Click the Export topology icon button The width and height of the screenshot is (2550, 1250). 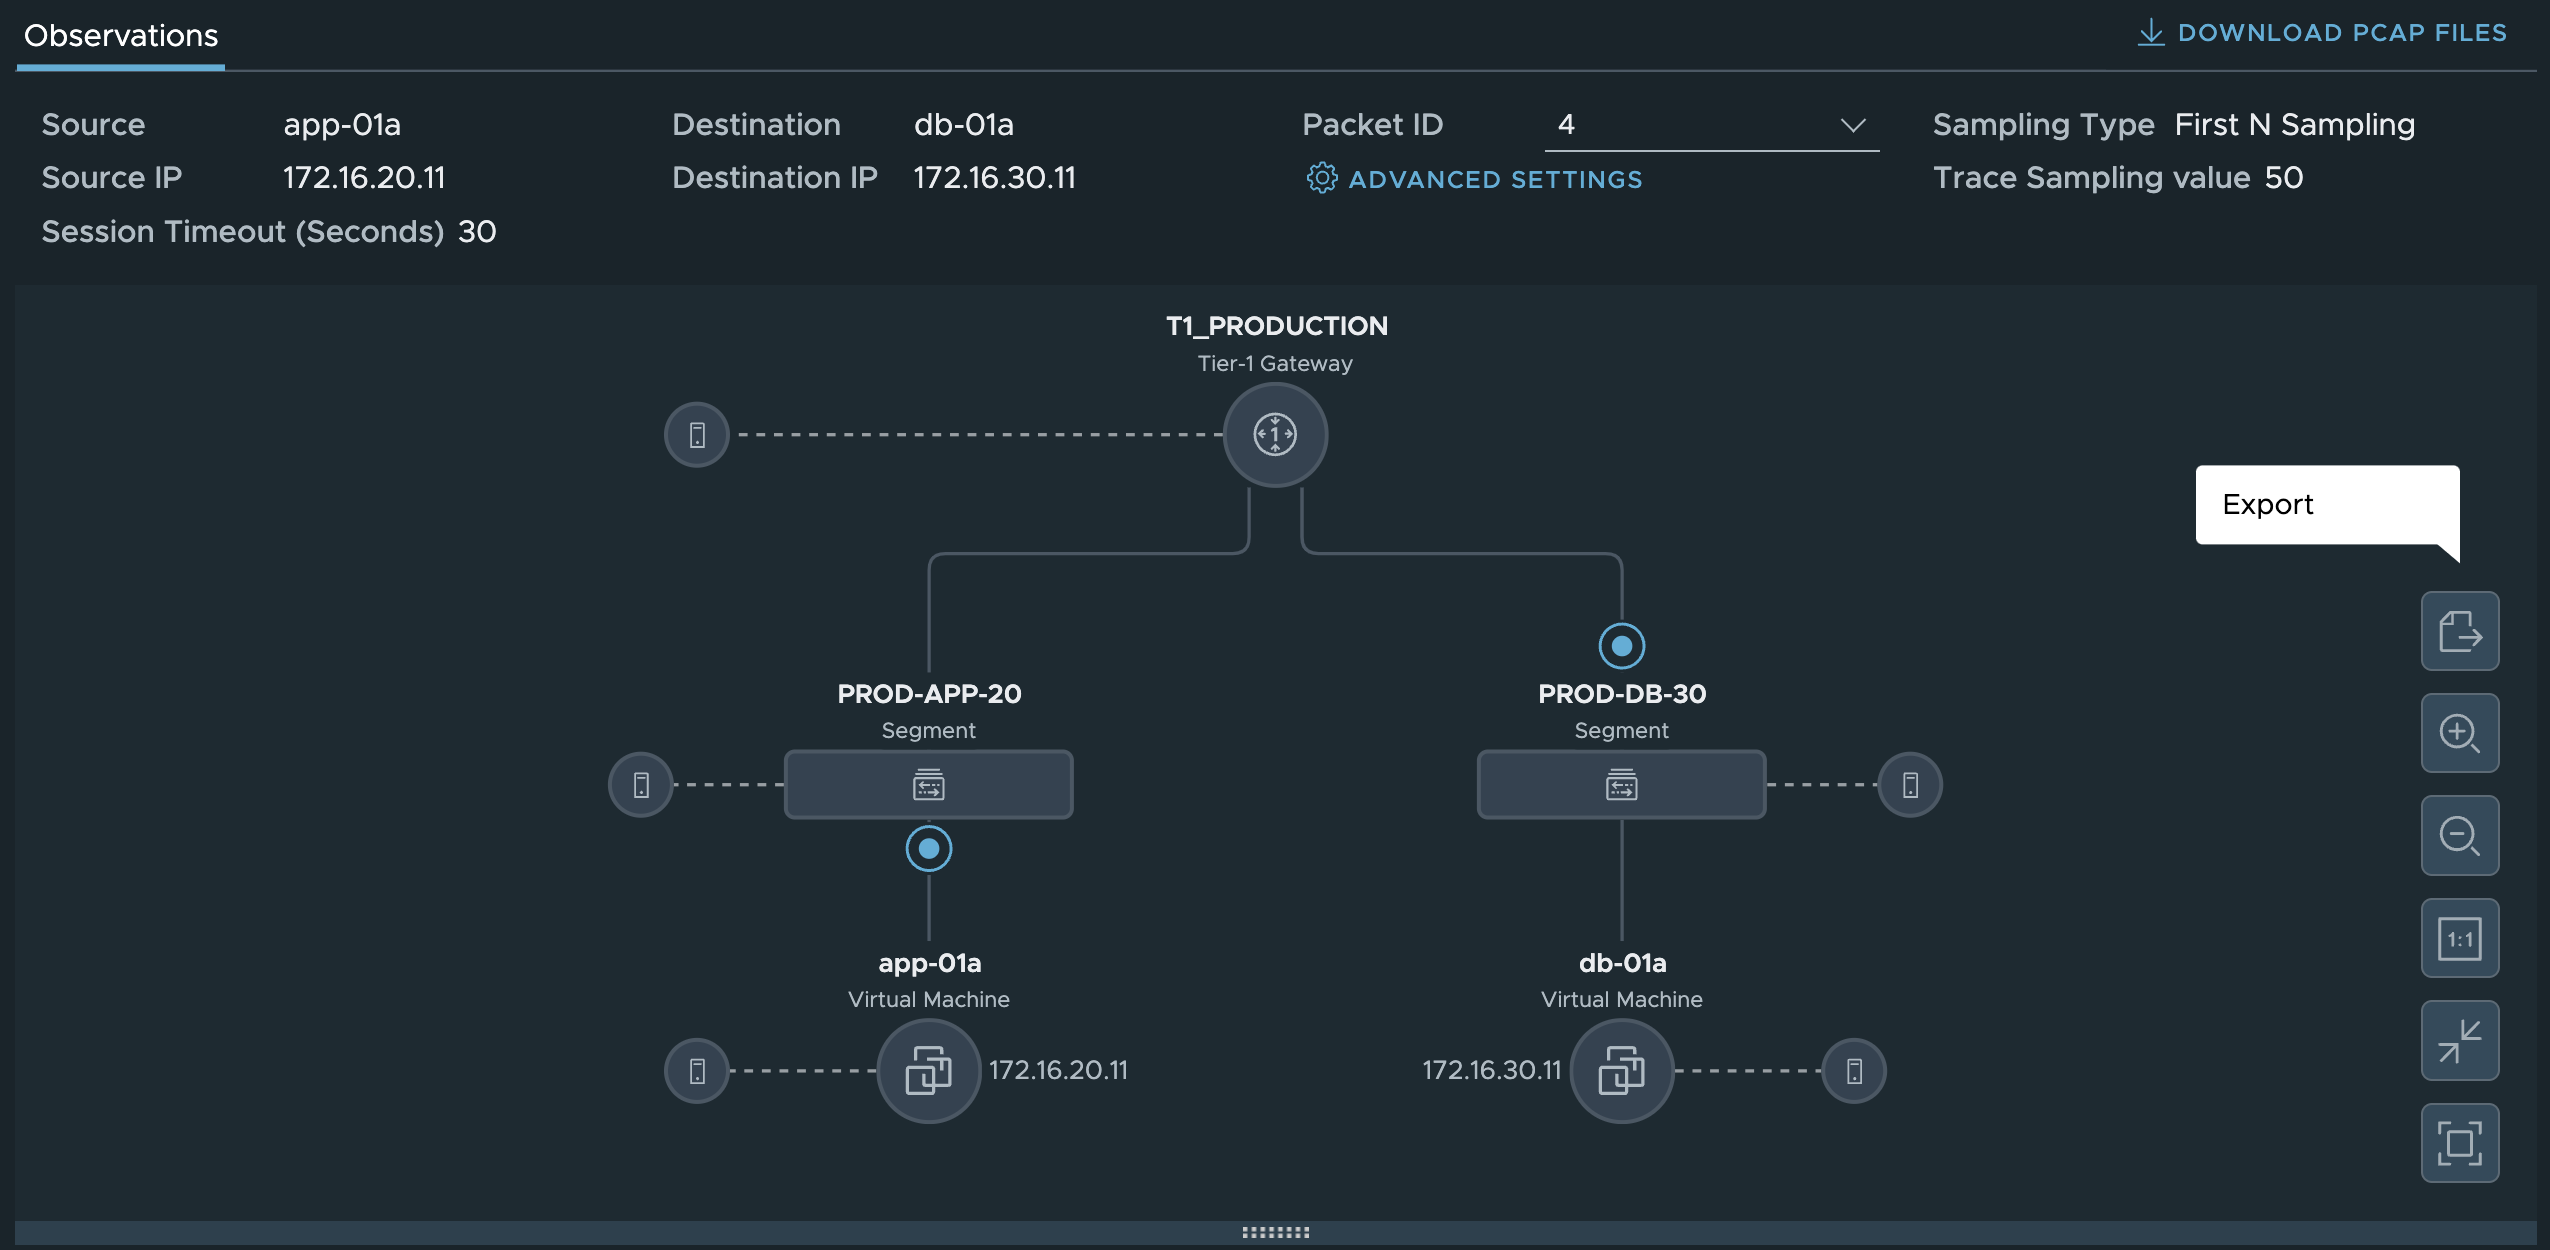[2459, 631]
